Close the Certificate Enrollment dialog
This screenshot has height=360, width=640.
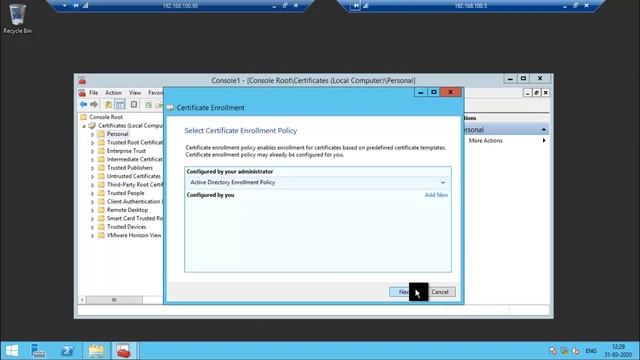tap(450, 92)
